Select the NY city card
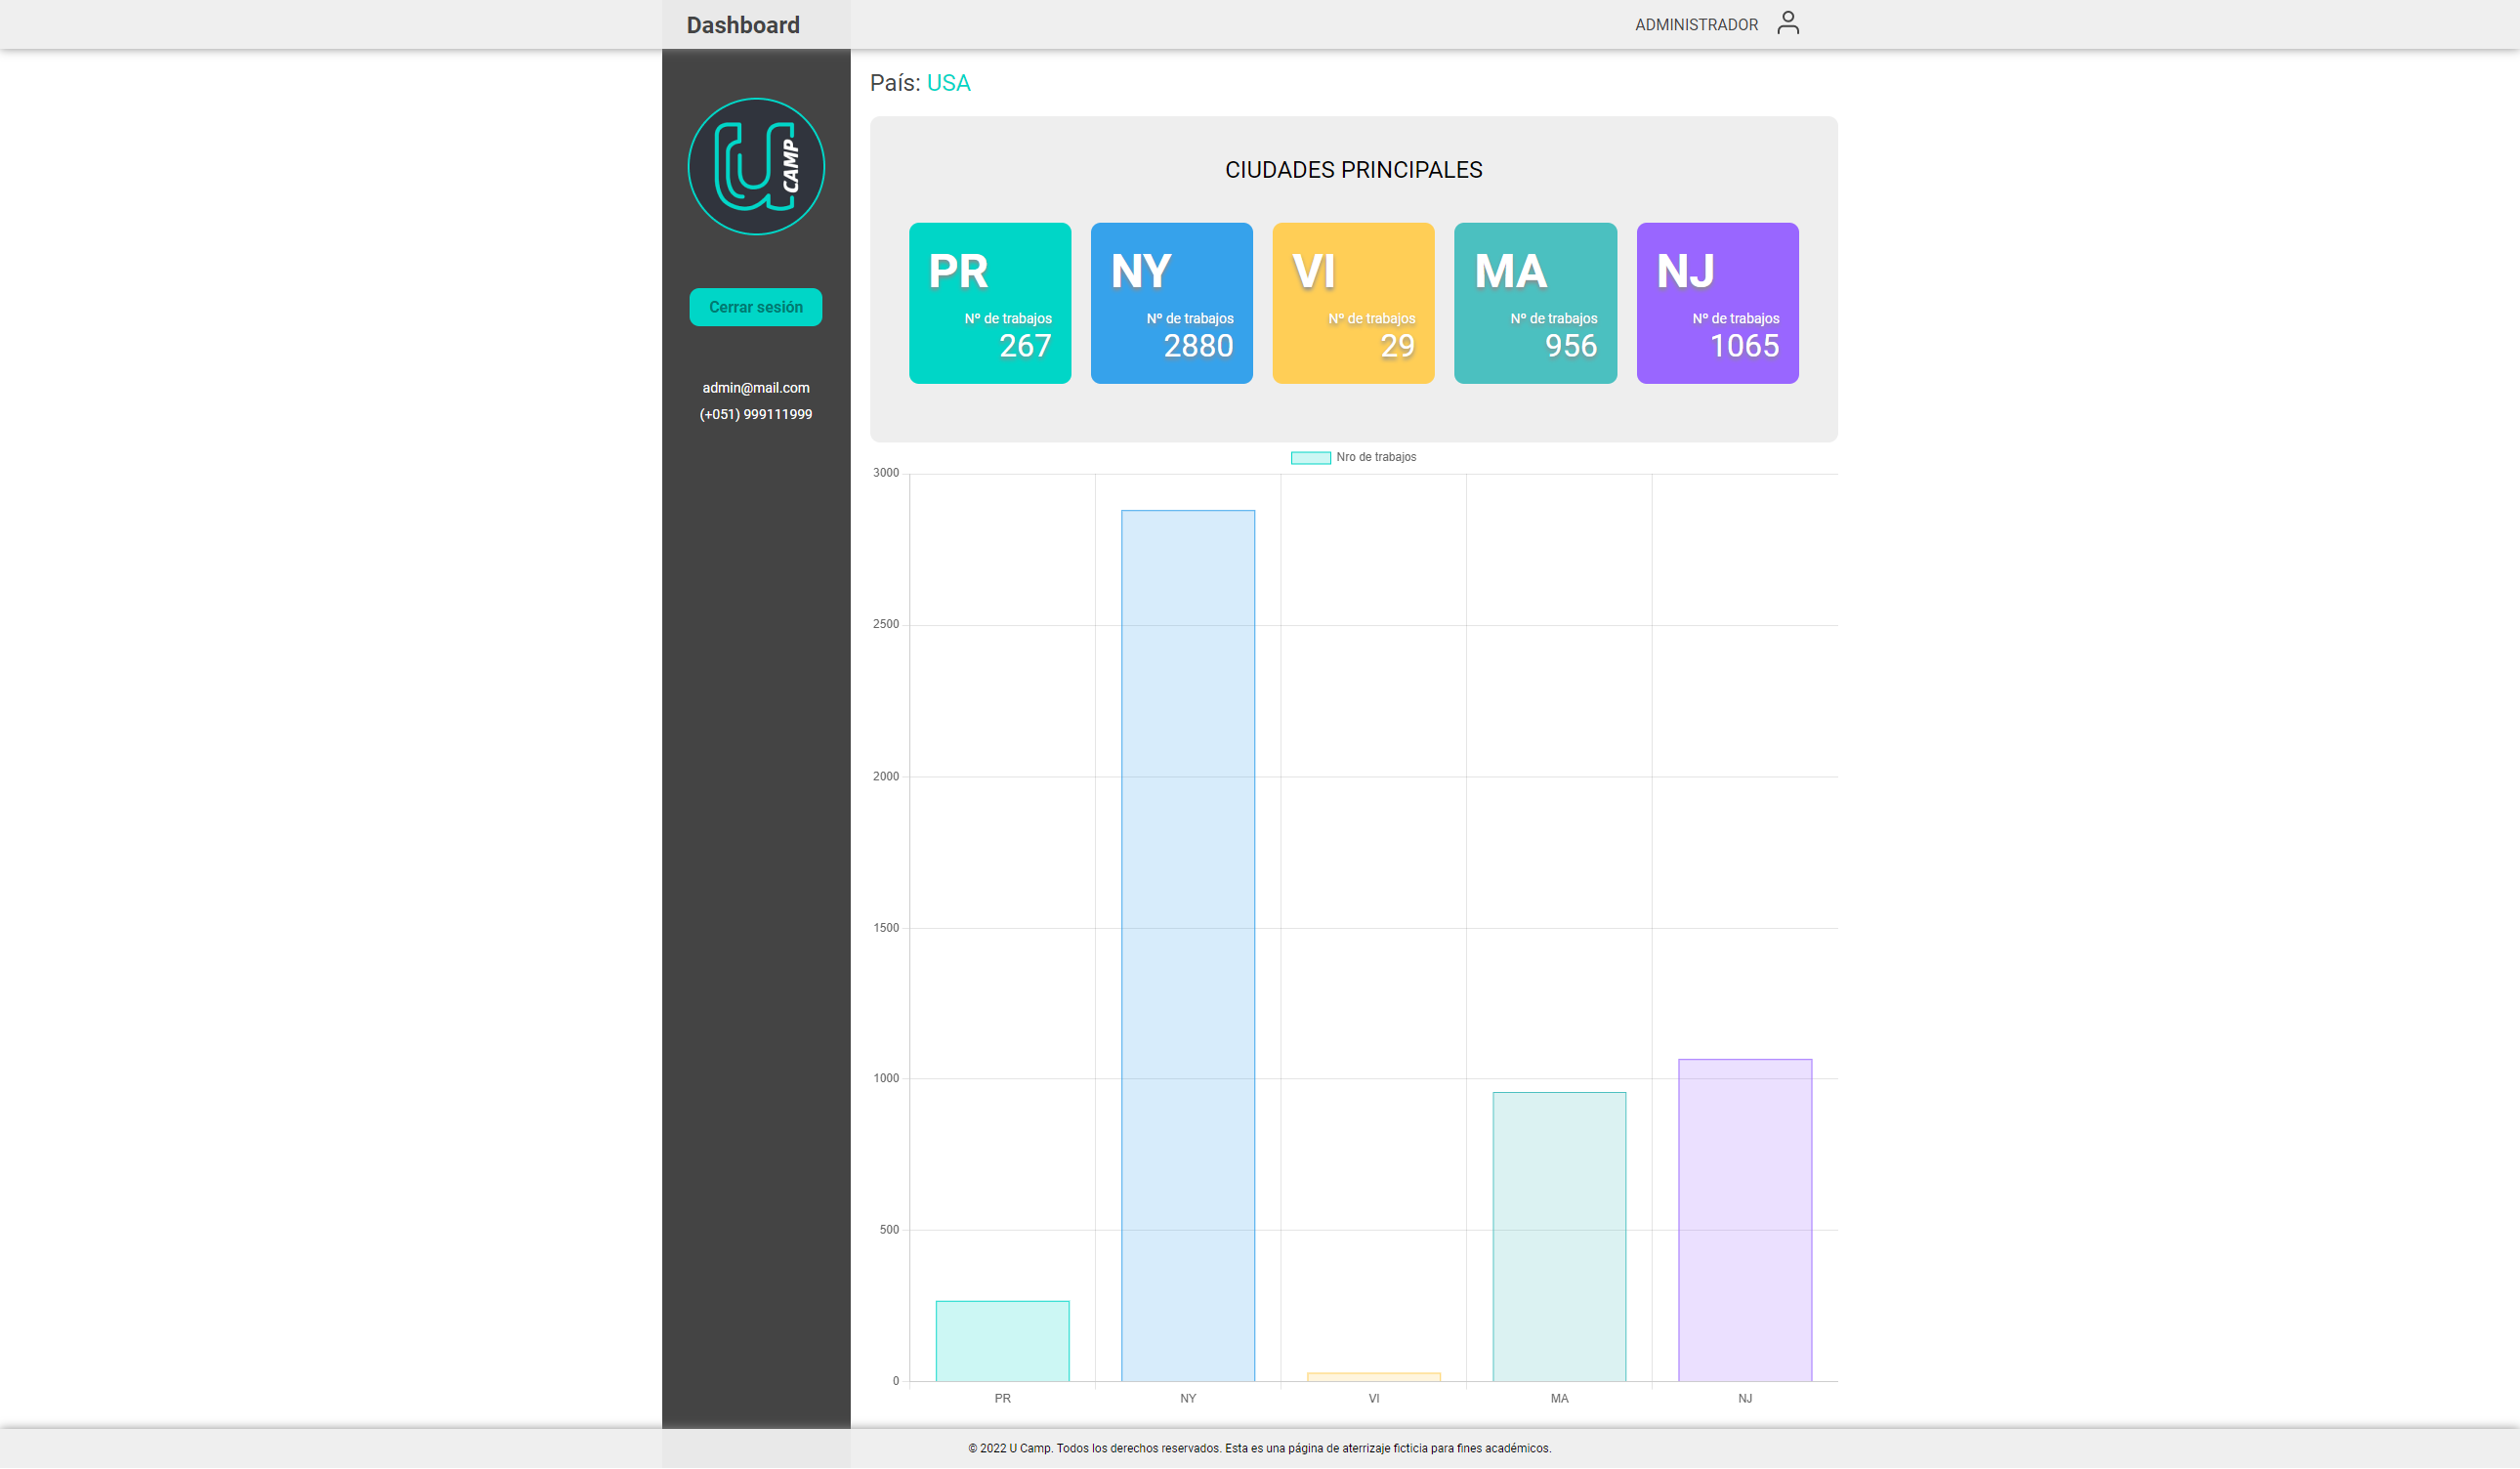Screen dimensions: 2520x1469 click(x=1172, y=302)
